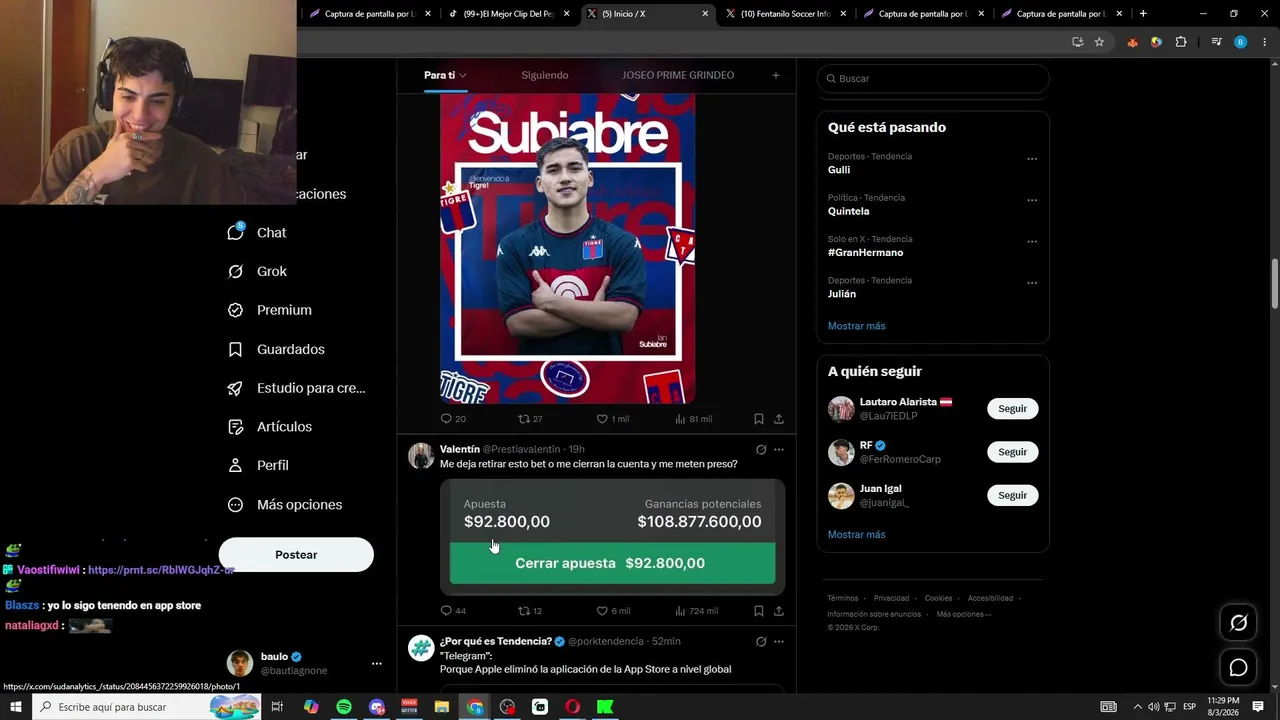Click the Buscar search field
1280x720 pixels.
click(x=933, y=78)
